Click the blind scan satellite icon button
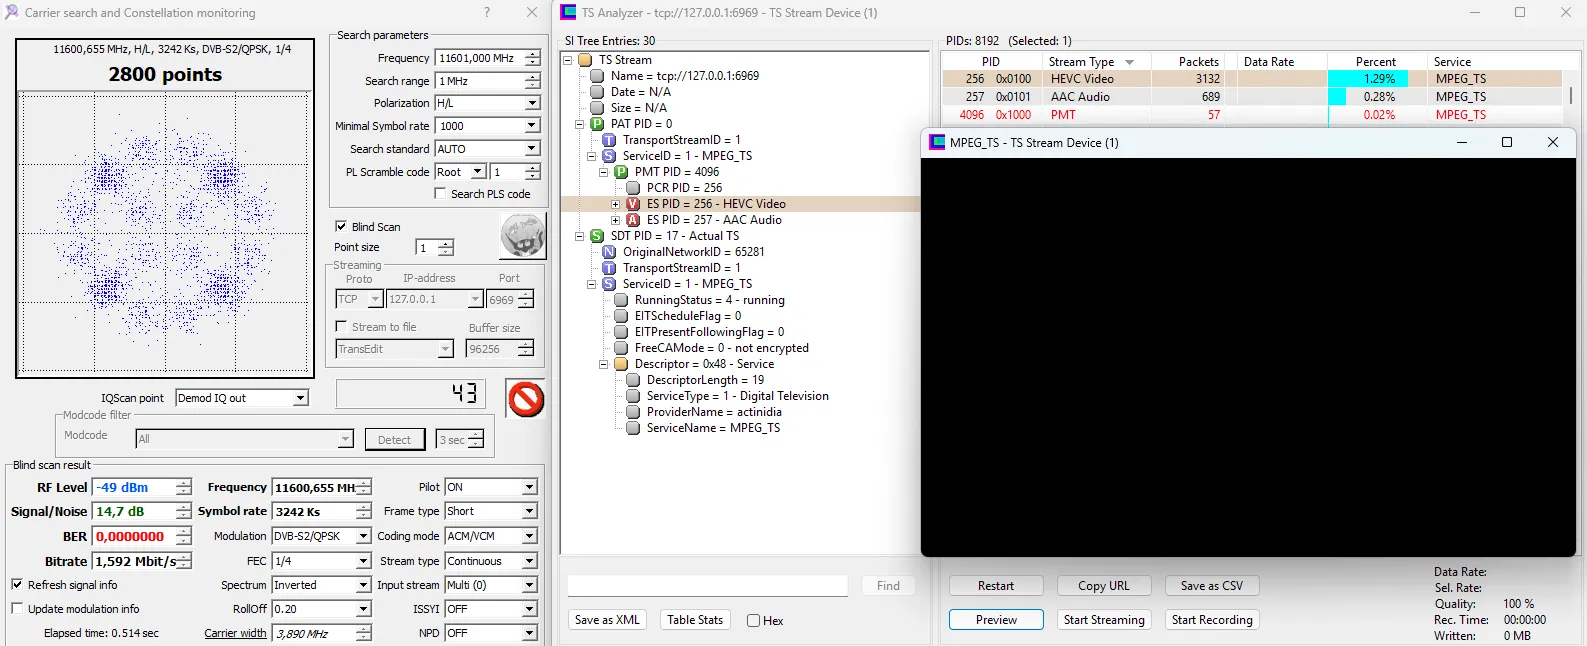 [x=522, y=236]
